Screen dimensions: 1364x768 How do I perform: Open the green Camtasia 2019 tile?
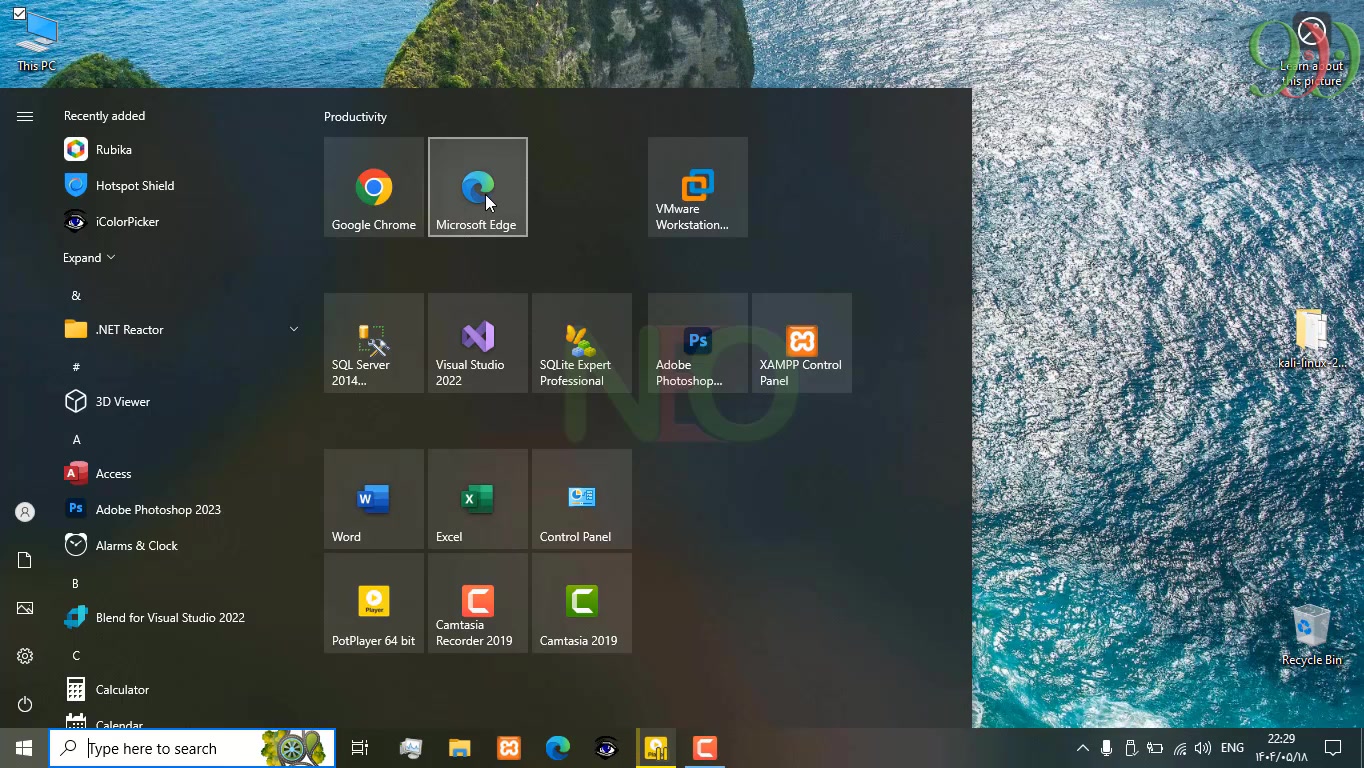(582, 603)
